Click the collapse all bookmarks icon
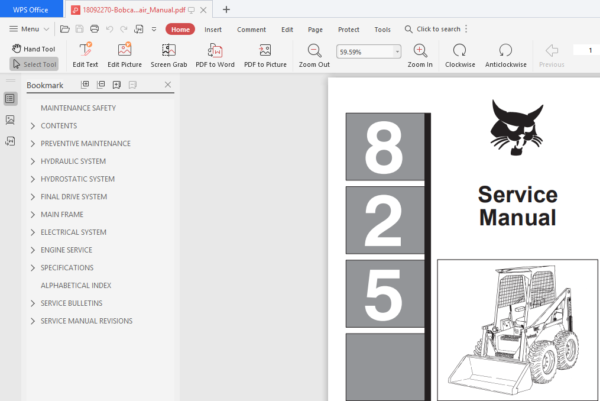Viewport: 600px width, 401px height. 101,85
